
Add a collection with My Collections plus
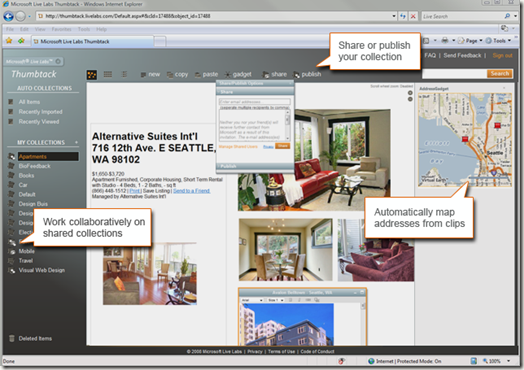click(76, 142)
